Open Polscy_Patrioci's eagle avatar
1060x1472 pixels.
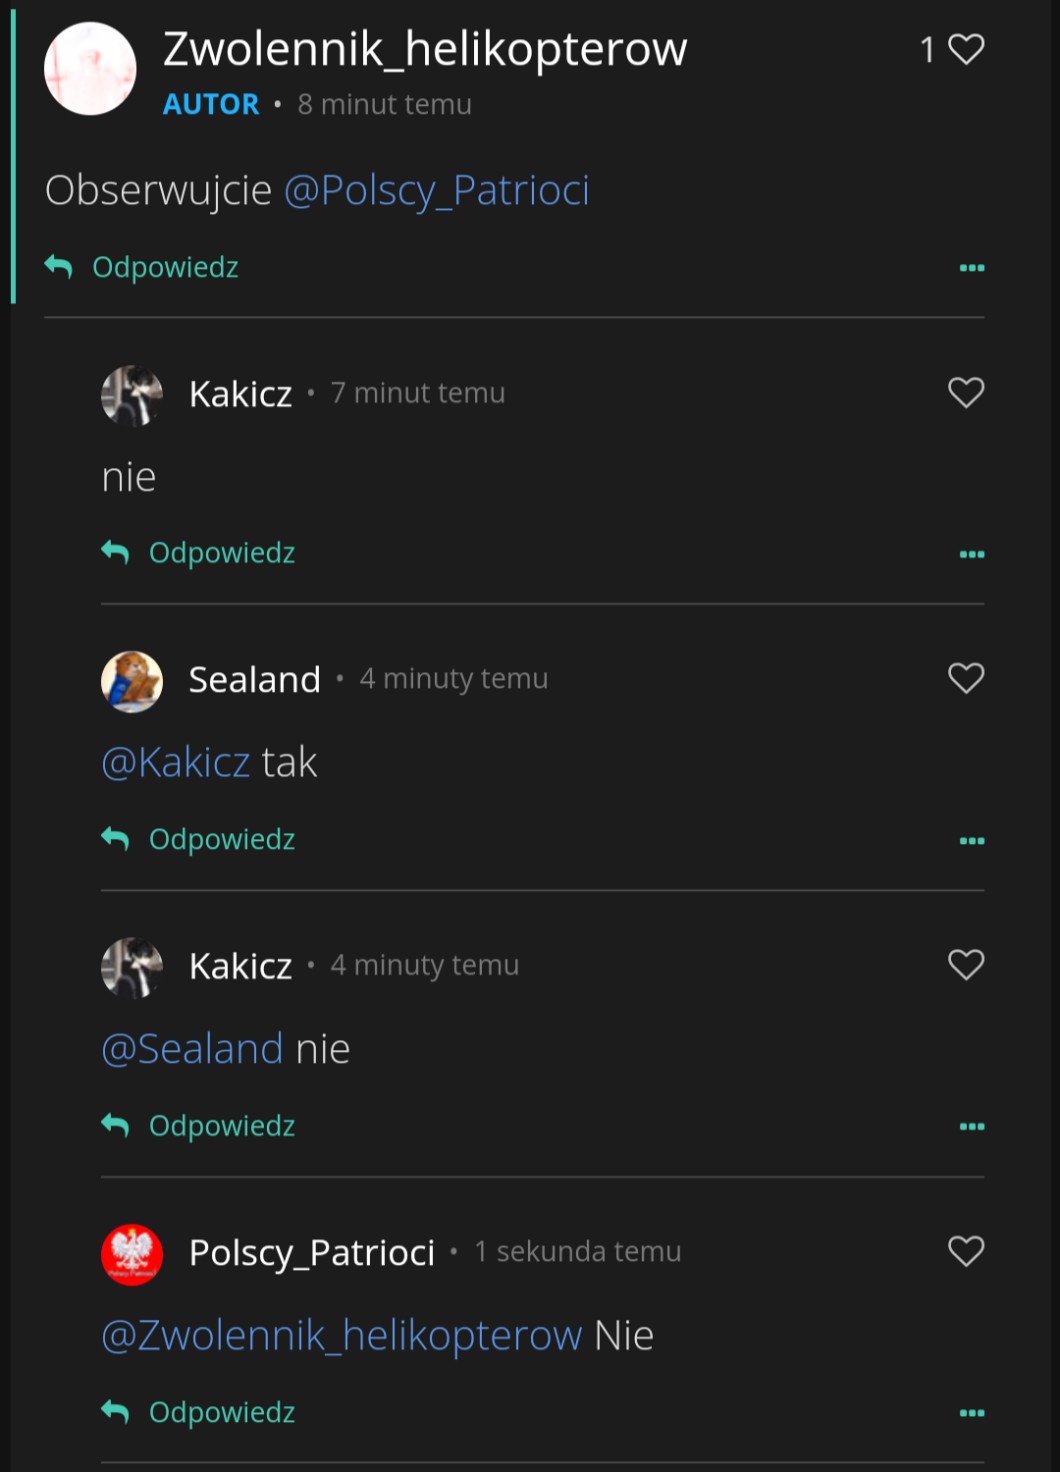[x=132, y=1254]
